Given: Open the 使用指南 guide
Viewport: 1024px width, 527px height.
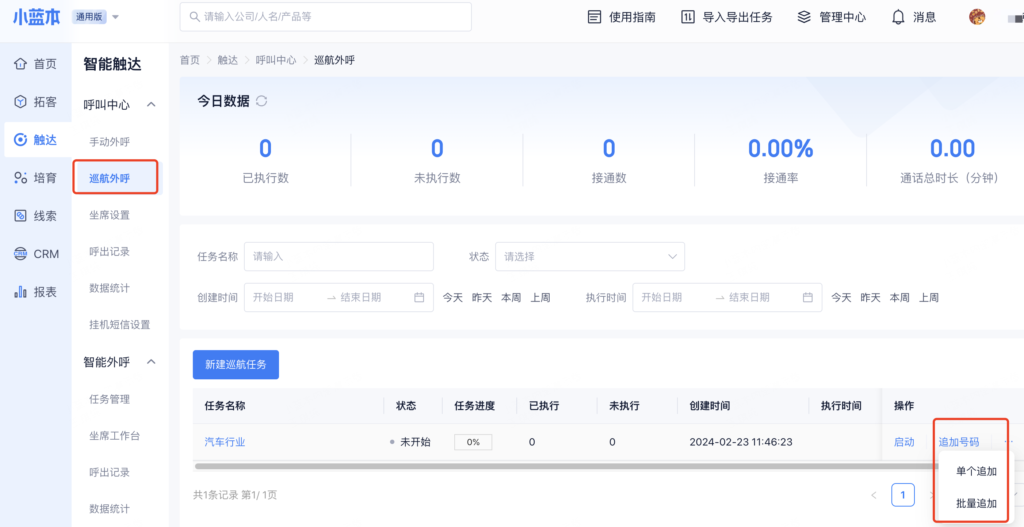Looking at the screenshot, I should 621,17.
